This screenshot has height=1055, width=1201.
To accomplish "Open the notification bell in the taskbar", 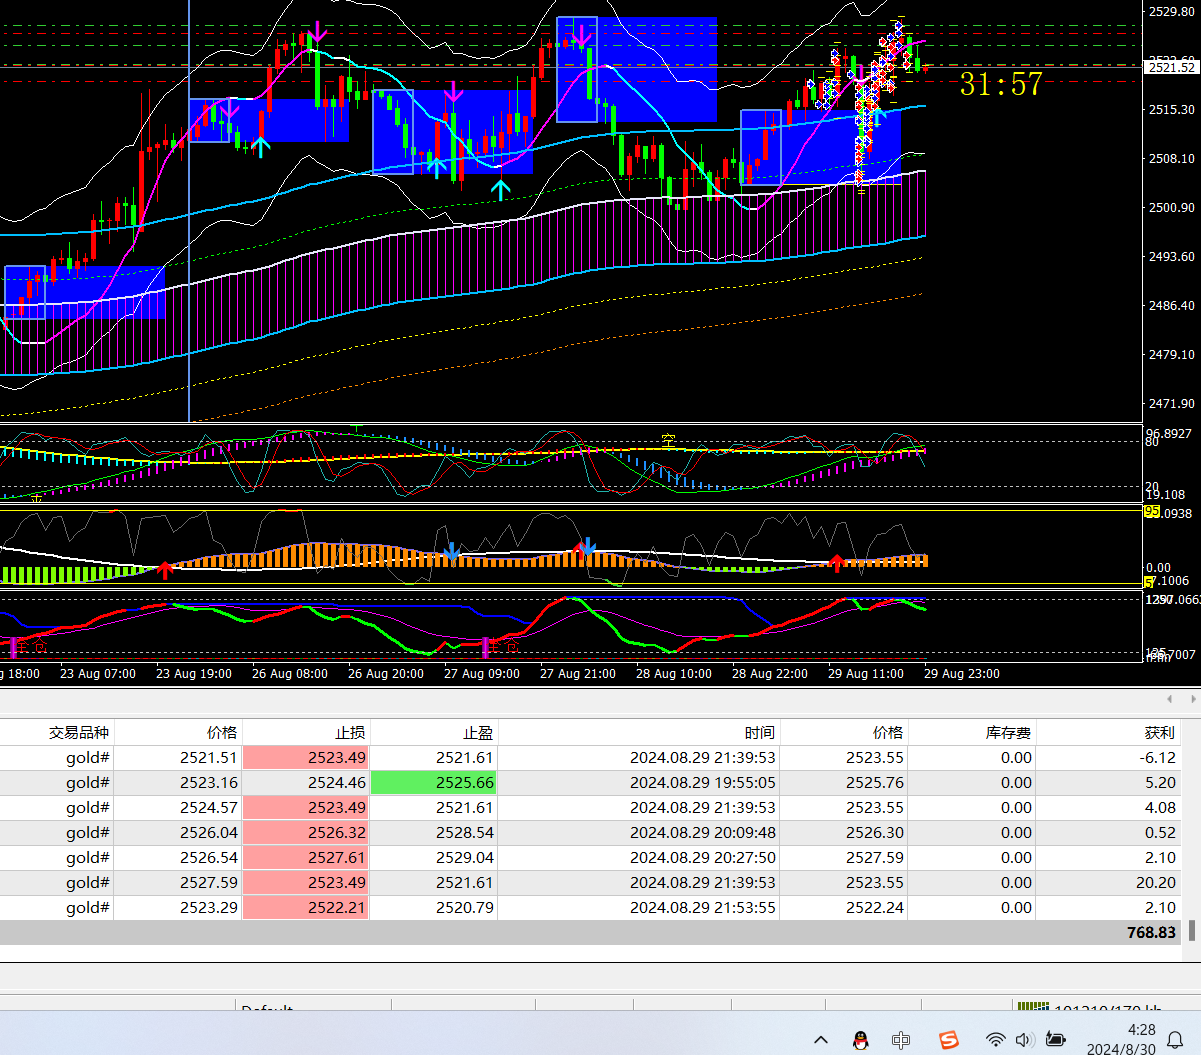I will pos(1175,1040).
